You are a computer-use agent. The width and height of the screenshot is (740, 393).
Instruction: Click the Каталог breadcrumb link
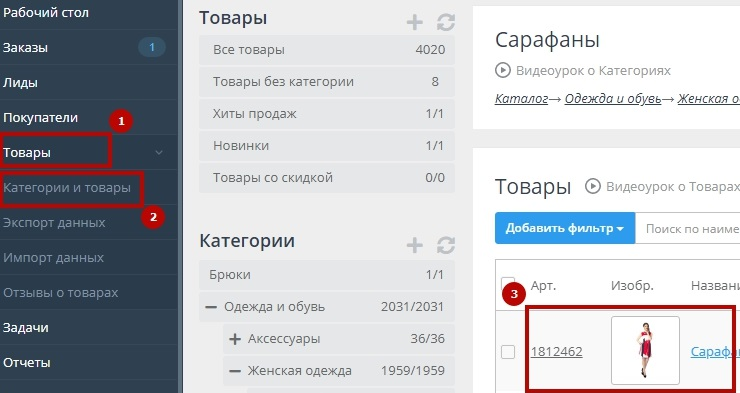point(521,99)
